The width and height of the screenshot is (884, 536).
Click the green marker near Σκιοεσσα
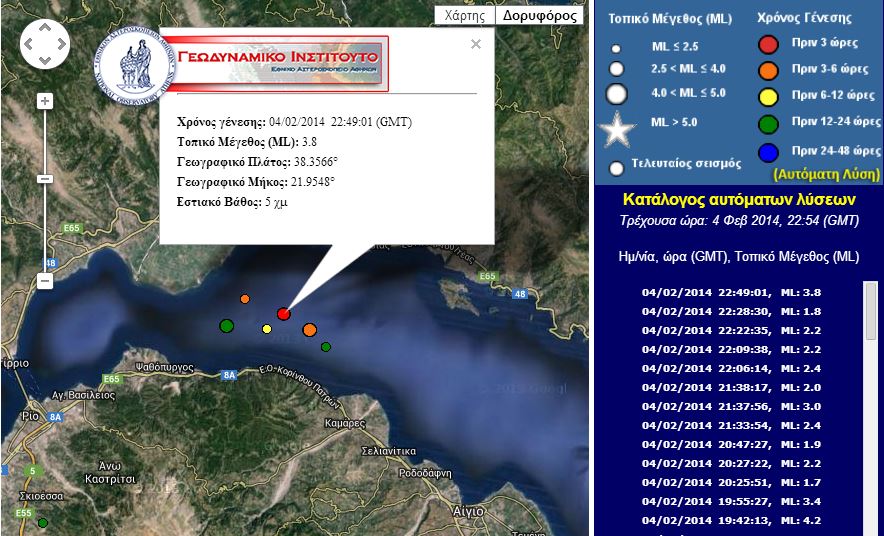[42, 523]
